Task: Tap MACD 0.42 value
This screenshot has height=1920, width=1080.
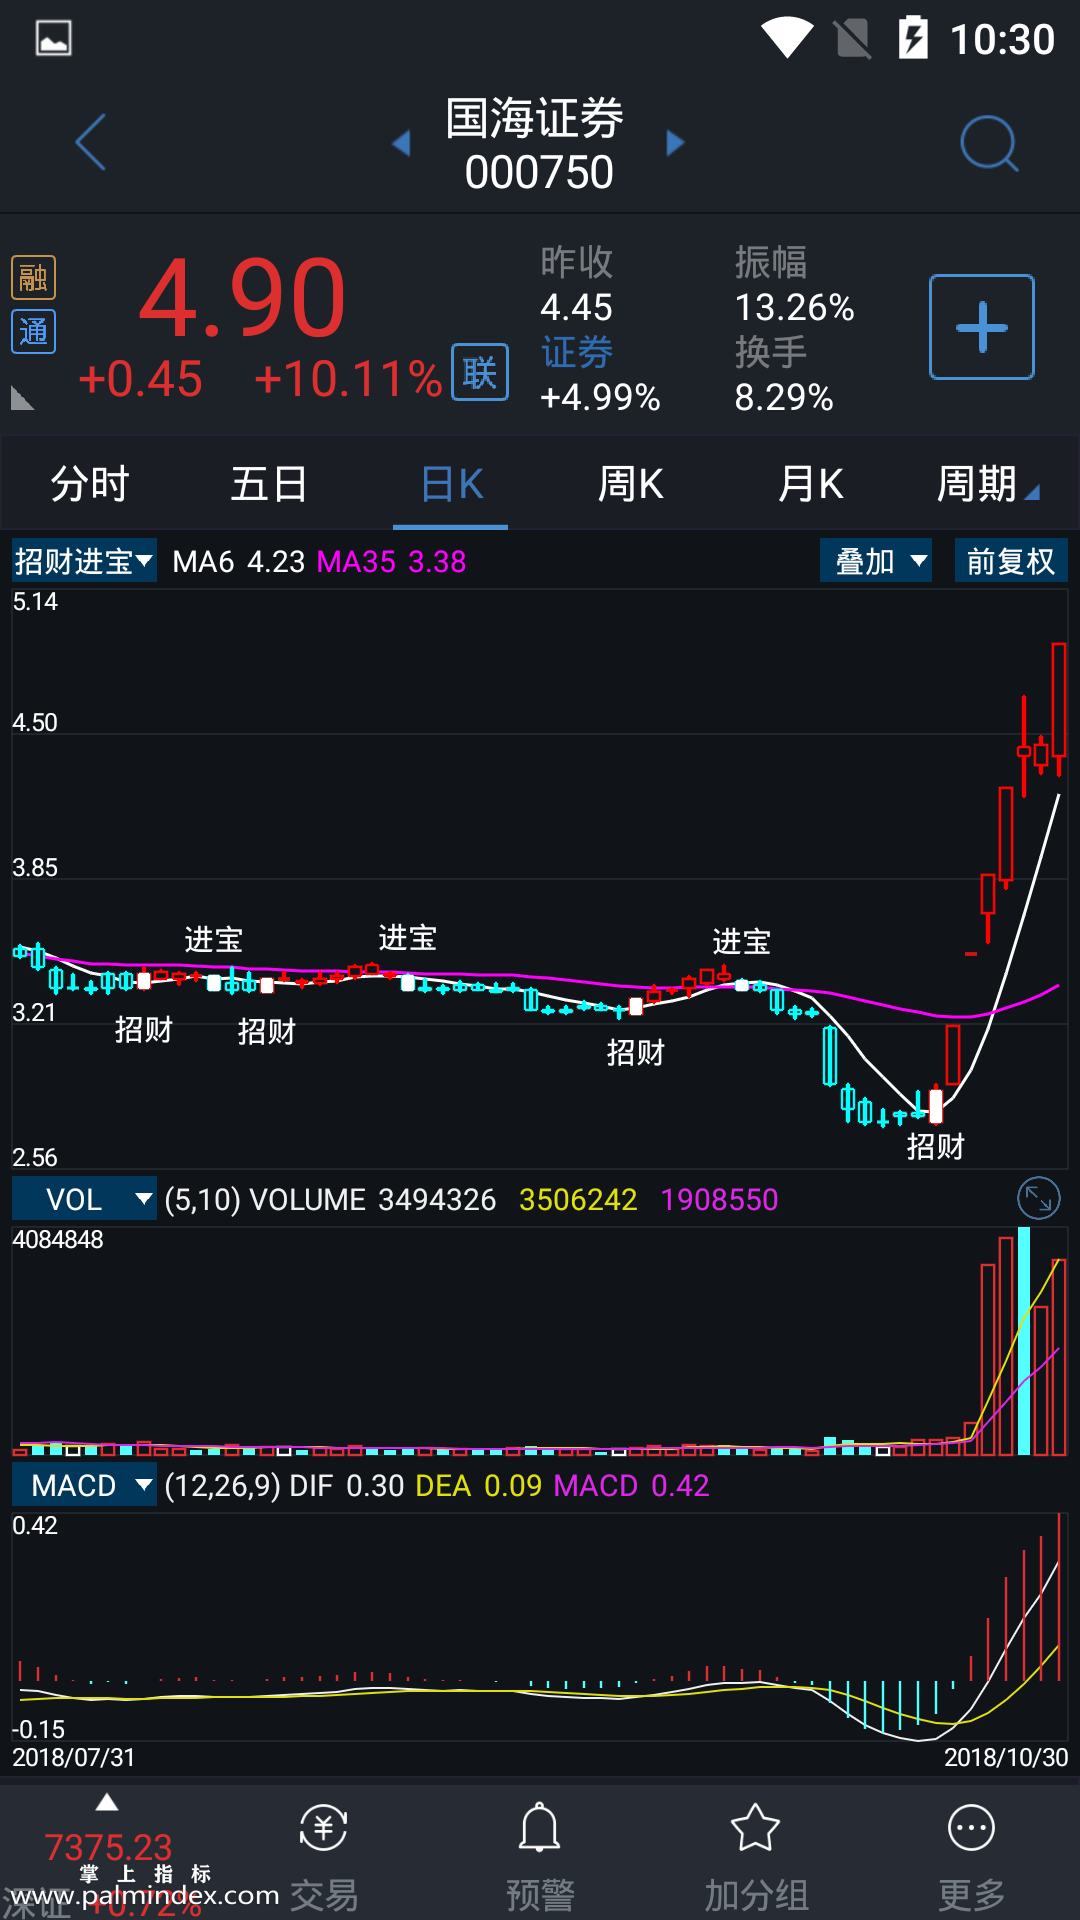Action: [632, 1485]
